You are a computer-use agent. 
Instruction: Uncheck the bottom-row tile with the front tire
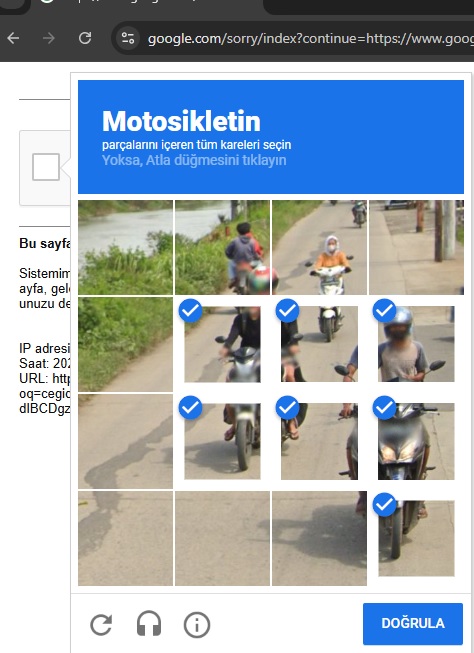point(416,538)
